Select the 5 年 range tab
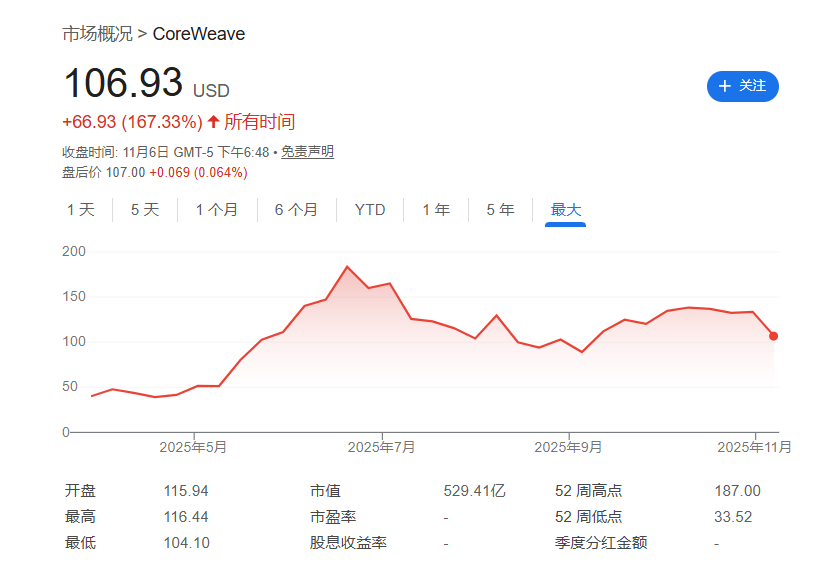This screenshot has width=820, height=572. pos(501,210)
